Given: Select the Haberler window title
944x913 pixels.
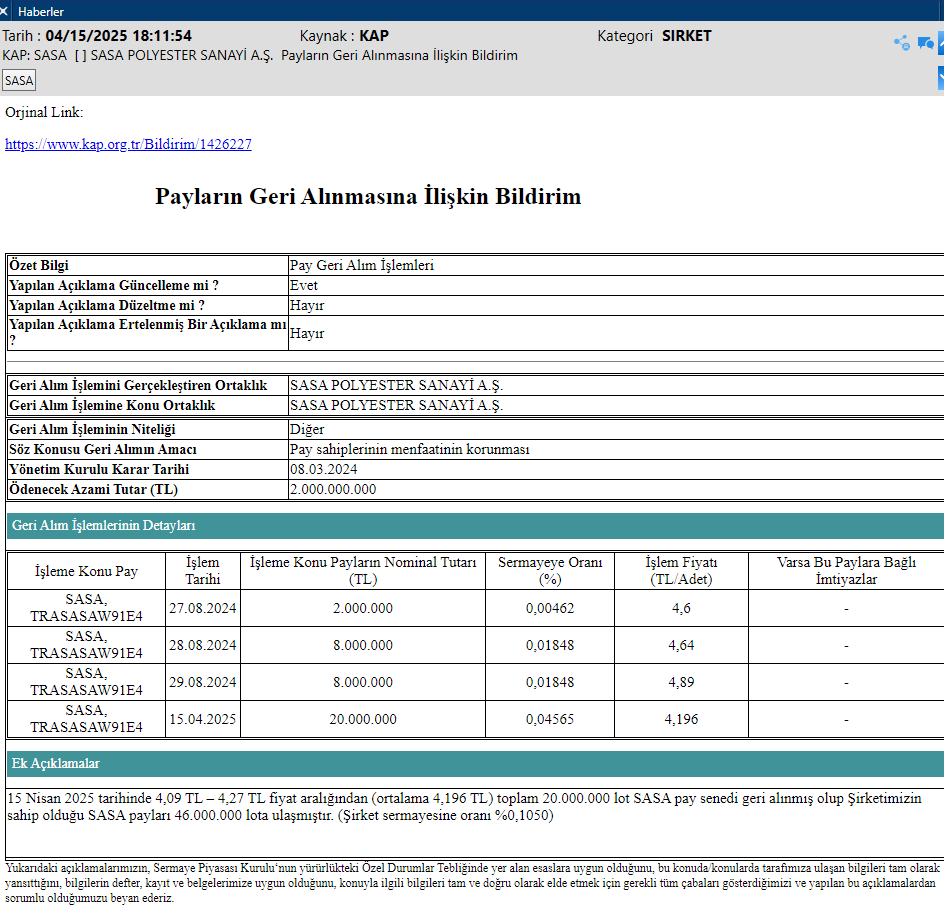Looking at the screenshot, I should (40, 11).
